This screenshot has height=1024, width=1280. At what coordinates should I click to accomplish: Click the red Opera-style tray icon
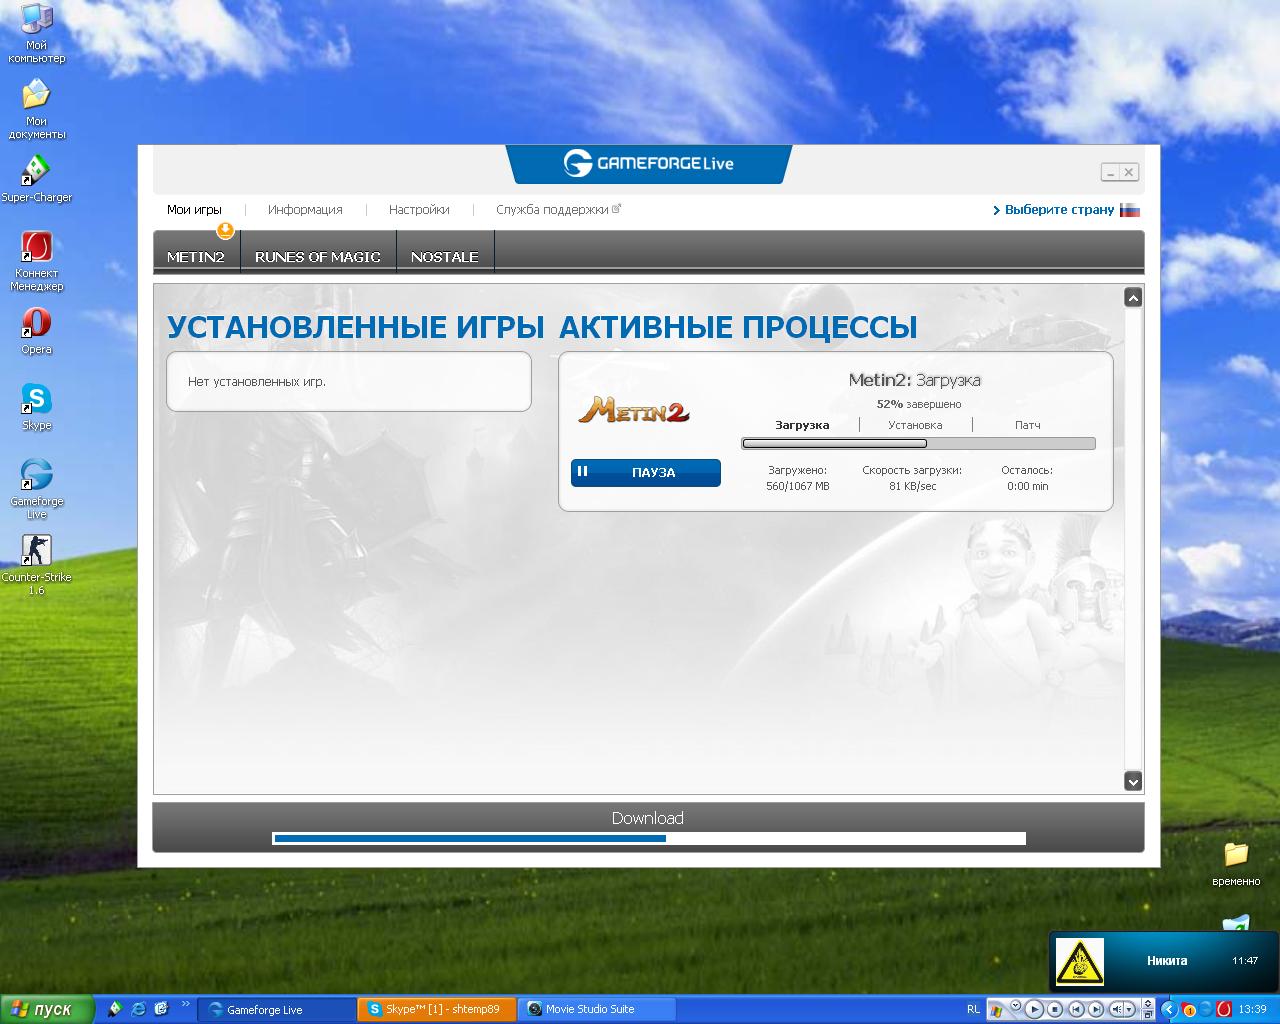click(x=1223, y=1009)
